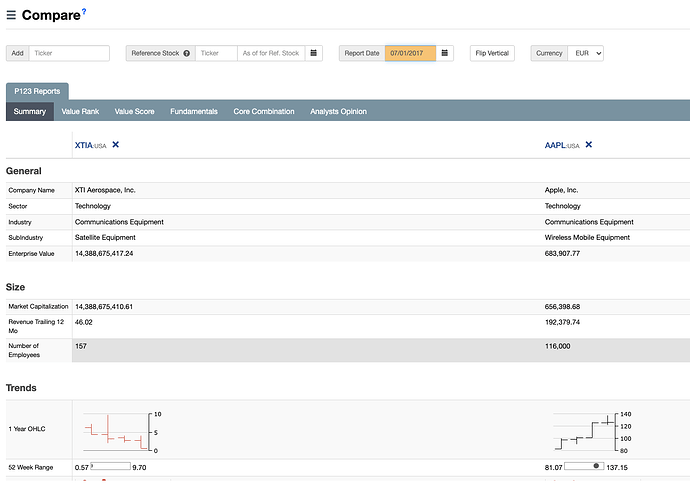Viewport: 690px width, 493px height.
Task: Click the XTIA 52 Week Range bar
Action: pos(110,466)
